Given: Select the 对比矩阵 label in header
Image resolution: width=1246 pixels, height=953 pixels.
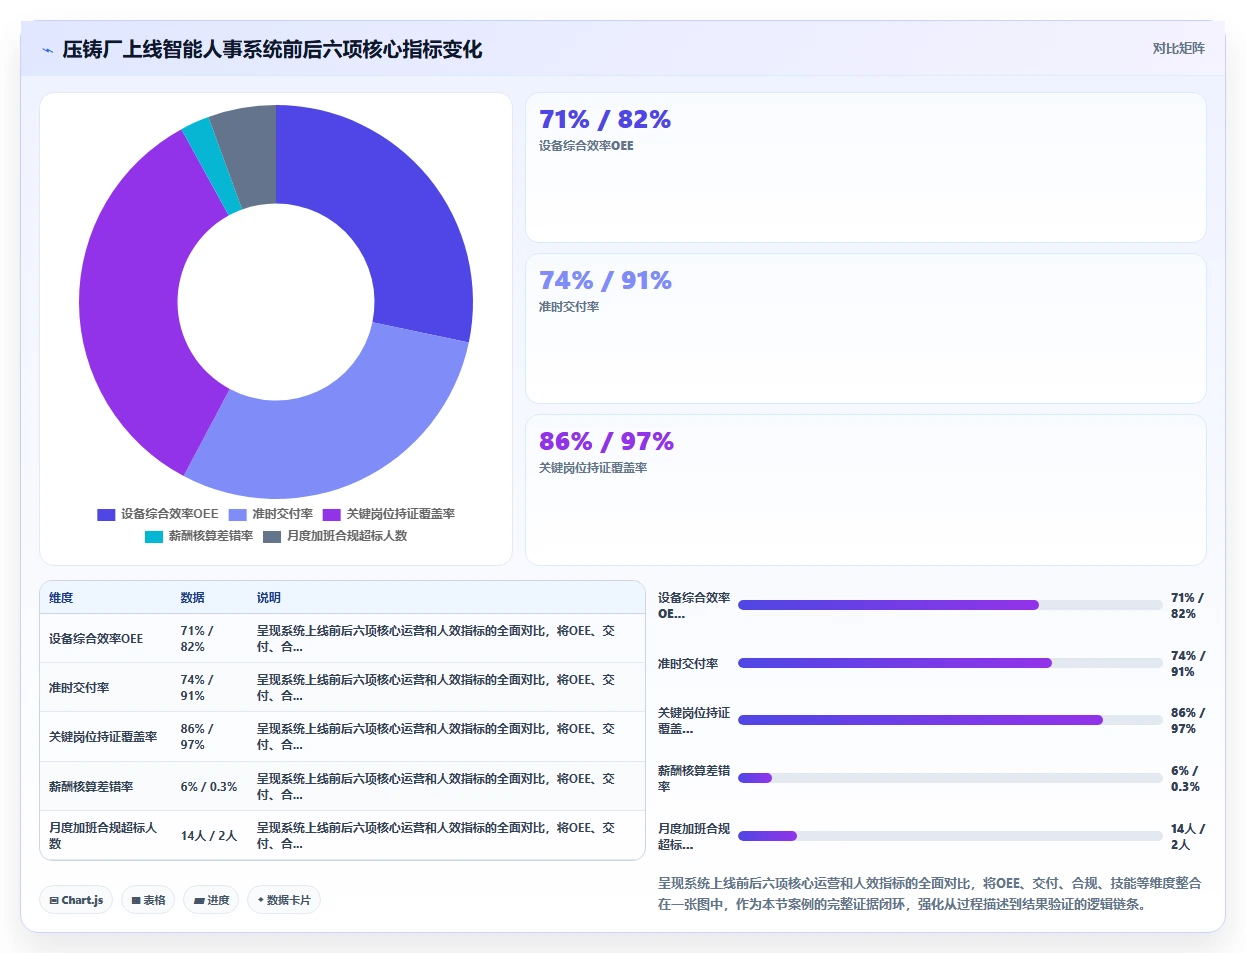Looking at the screenshot, I should point(1179,48).
